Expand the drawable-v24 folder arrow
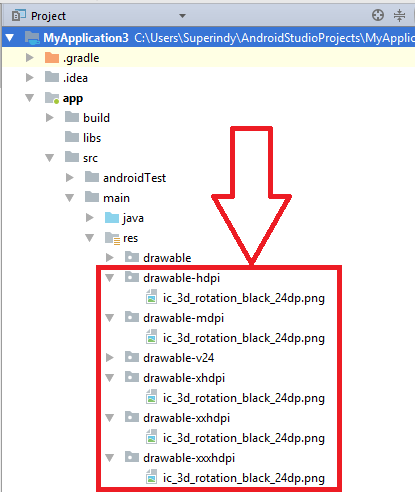The image size is (415, 492). coord(109,358)
